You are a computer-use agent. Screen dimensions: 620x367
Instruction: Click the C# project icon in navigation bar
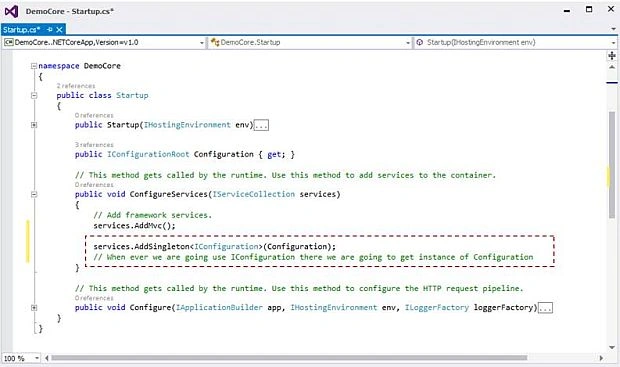8,42
